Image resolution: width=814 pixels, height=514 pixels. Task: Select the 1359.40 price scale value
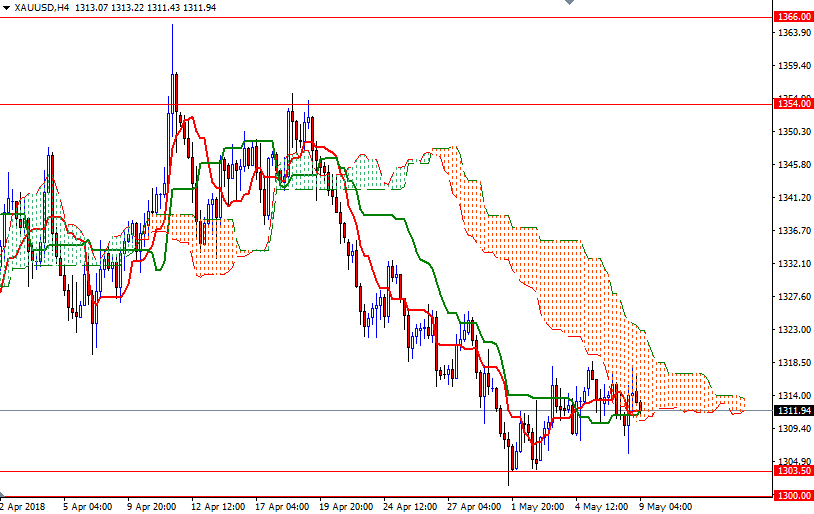pyautogui.click(x=794, y=66)
